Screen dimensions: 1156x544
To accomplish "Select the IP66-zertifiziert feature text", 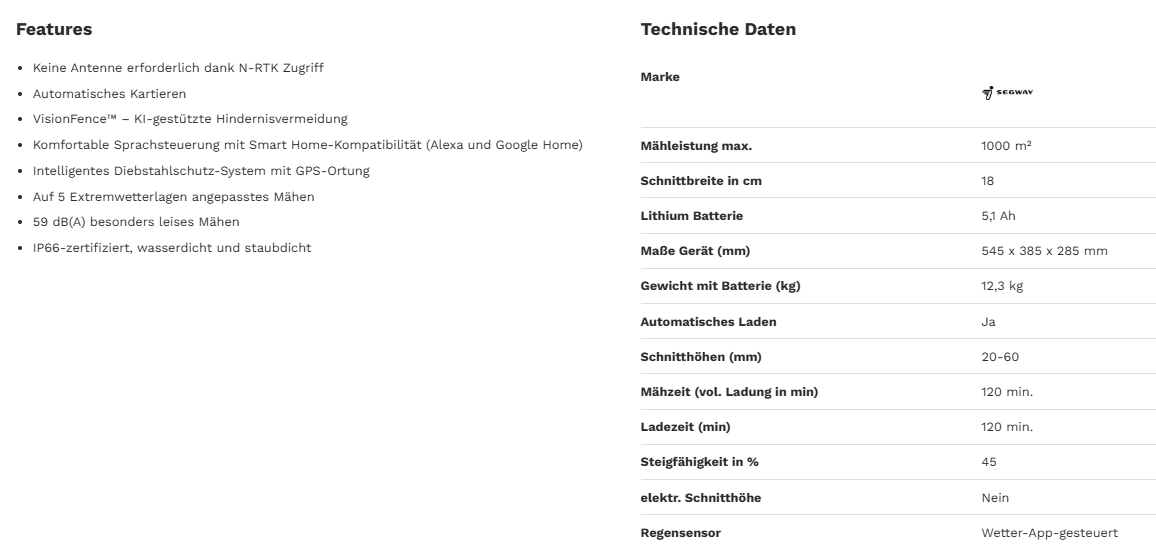I will coord(171,248).
